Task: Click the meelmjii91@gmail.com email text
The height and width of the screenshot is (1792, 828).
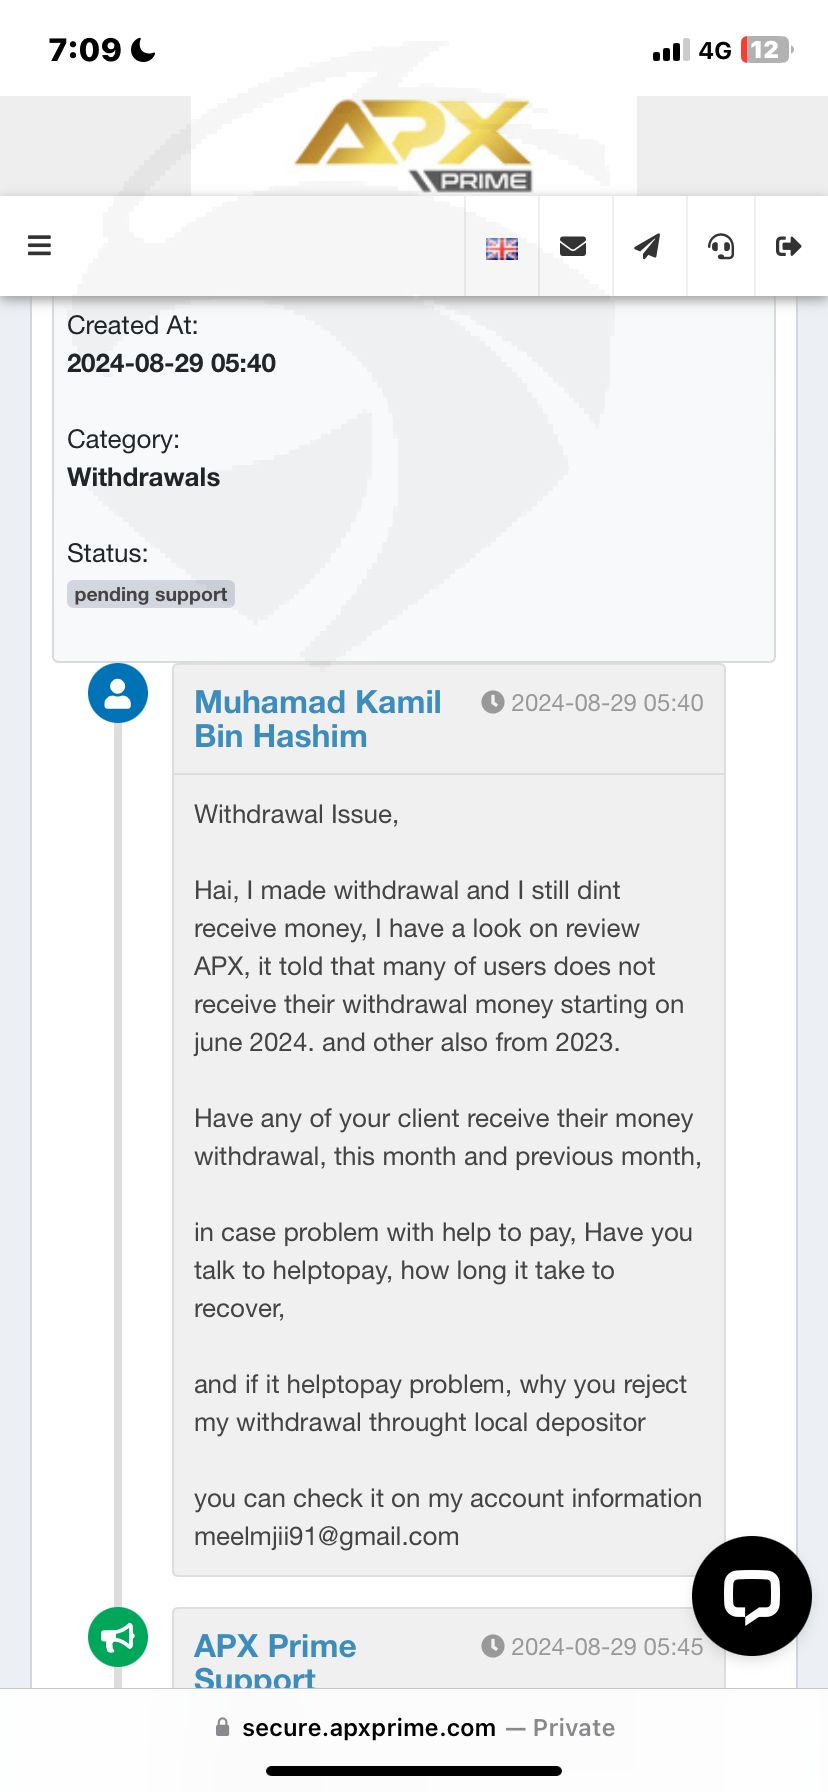Action: [x=326, y=1536]
